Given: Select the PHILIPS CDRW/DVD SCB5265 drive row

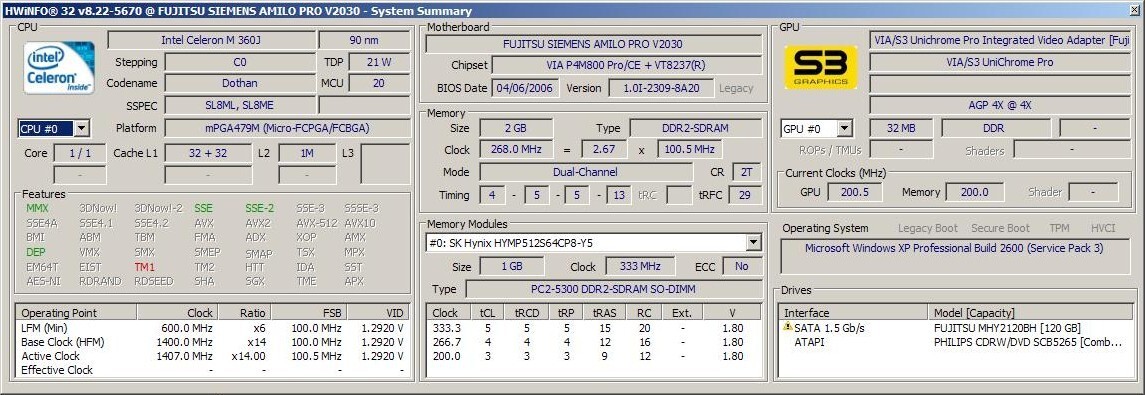Looking at the screenshot, I should pos(957,342).
